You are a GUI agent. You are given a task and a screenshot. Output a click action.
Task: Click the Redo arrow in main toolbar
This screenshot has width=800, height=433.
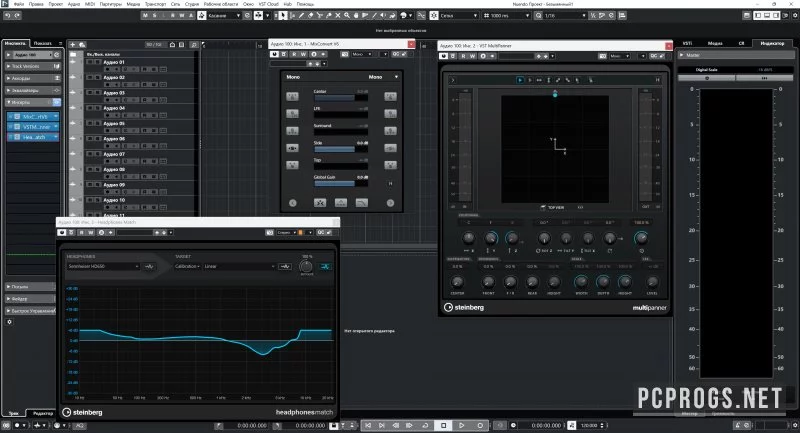tap(17, 15)
